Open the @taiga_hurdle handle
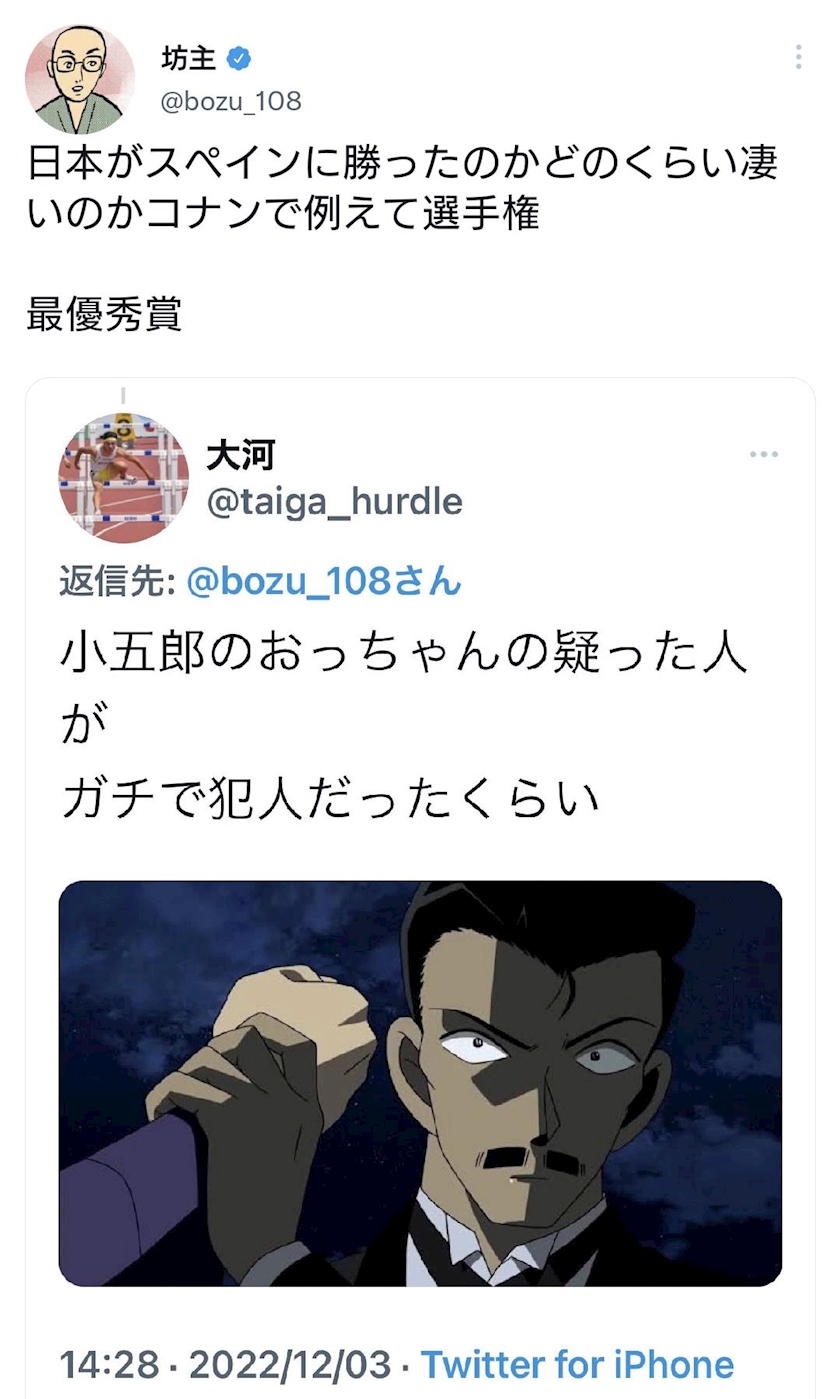The height and width of the screenshot is (1399, 840). pyautogui.click(x=334, y=501)
